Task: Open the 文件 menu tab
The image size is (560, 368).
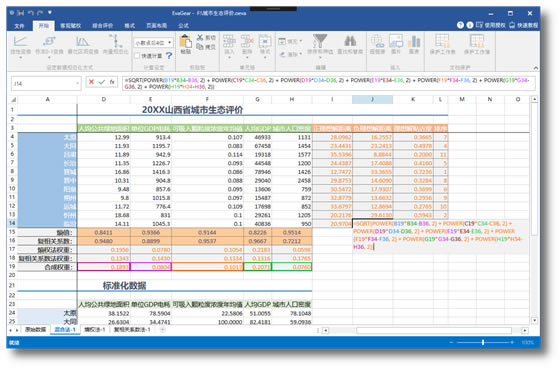Action: point(19,26)
